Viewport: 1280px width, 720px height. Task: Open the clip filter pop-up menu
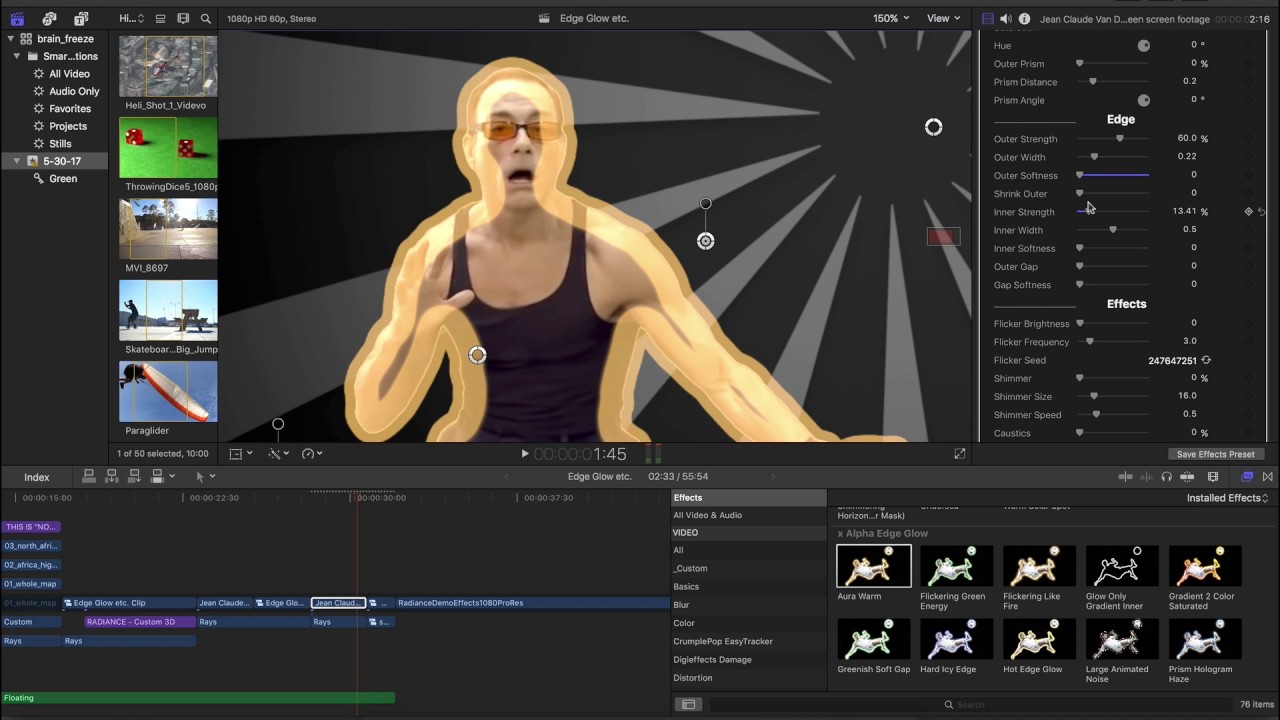[132, 18]
